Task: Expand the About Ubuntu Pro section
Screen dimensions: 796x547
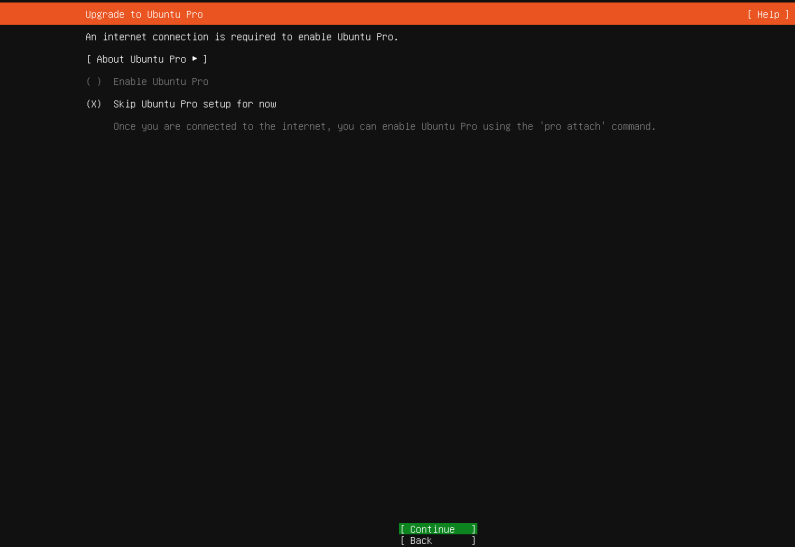Action: click(147, 59)
